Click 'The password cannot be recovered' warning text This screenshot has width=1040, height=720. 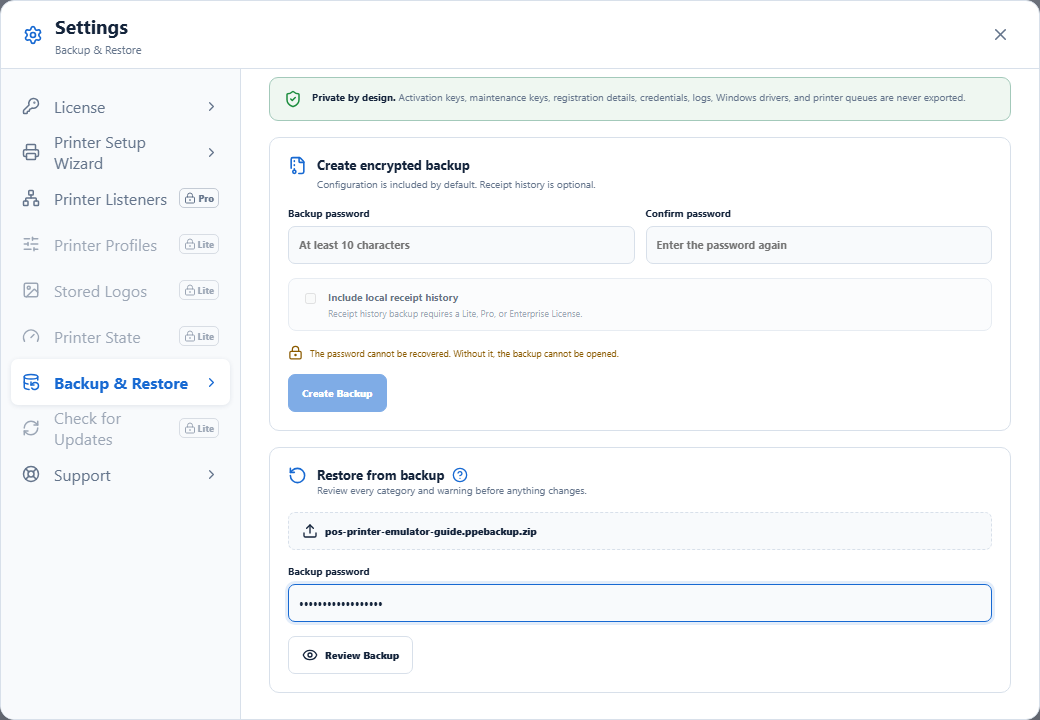[464, 354]
